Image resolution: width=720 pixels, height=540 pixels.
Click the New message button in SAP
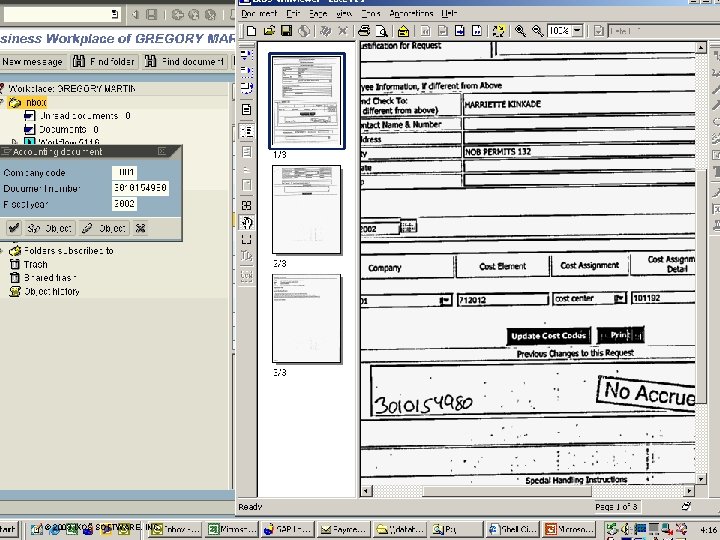coord(32,62)
